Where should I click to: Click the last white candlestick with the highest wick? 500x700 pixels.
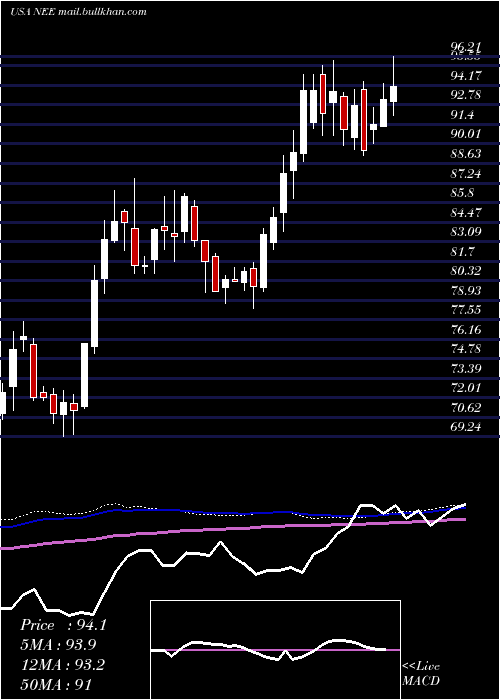pyautogui.click(x=393, y=94)
